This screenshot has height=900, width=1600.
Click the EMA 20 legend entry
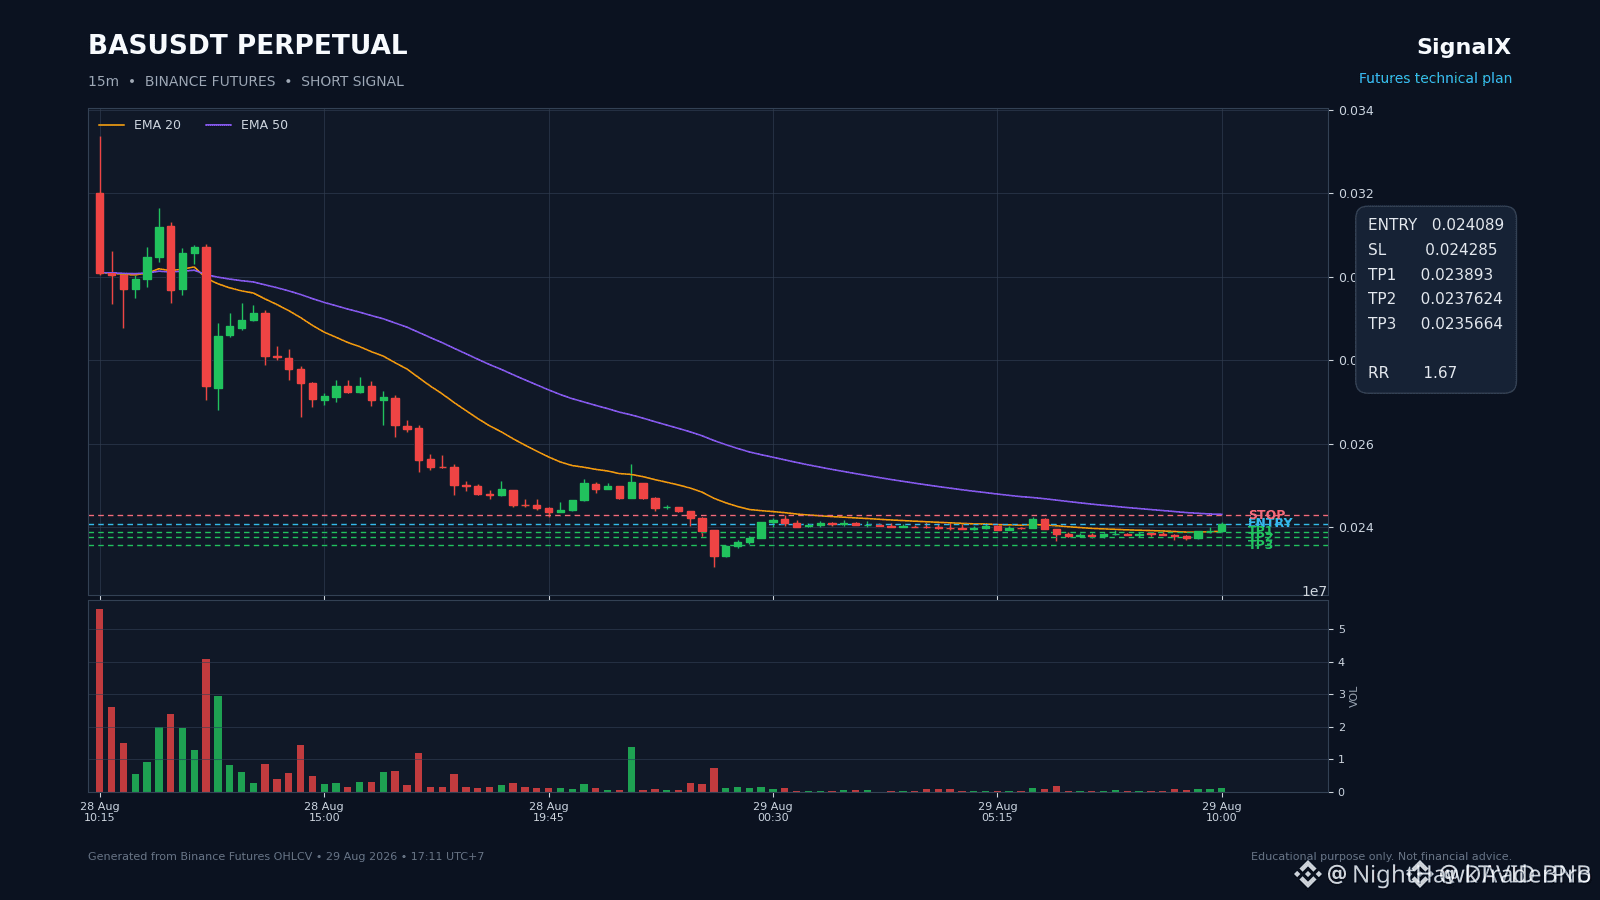coord(140,125)
